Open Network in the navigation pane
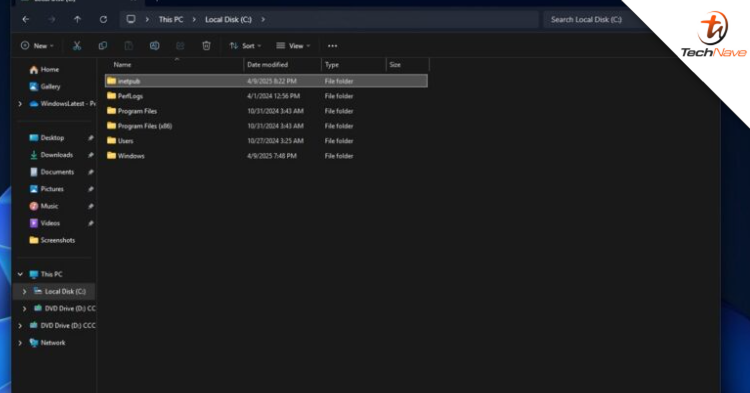Image resolution: width=750 pixels, height=393 pixels. pyautogui.click(x=47, y=343)
